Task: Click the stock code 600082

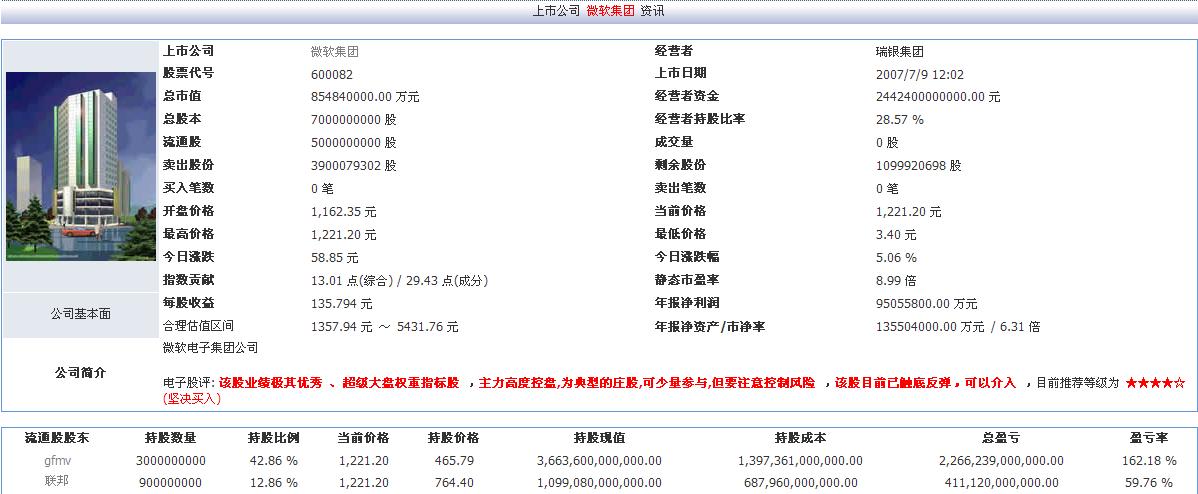Action: [x=332, y=75]
